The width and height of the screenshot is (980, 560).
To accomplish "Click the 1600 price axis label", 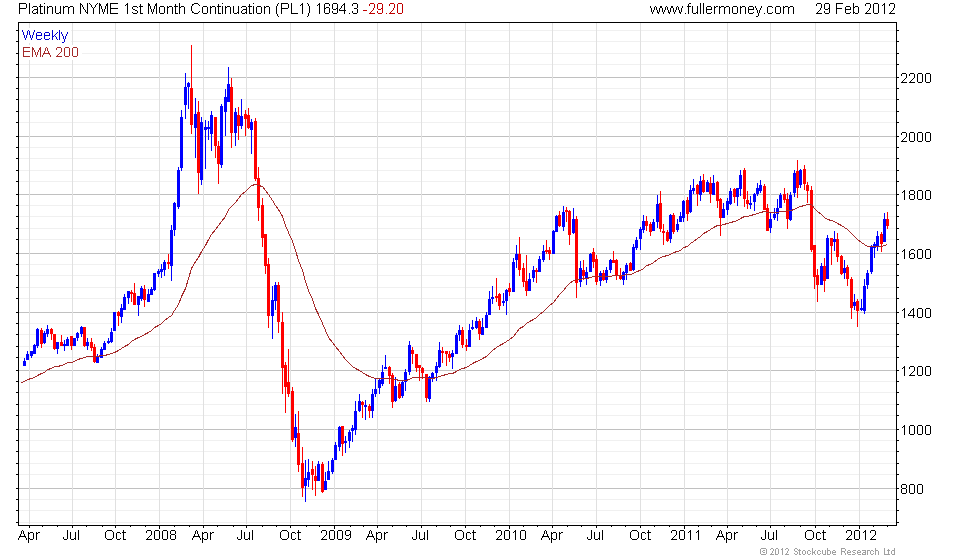I will pos(916,254).
